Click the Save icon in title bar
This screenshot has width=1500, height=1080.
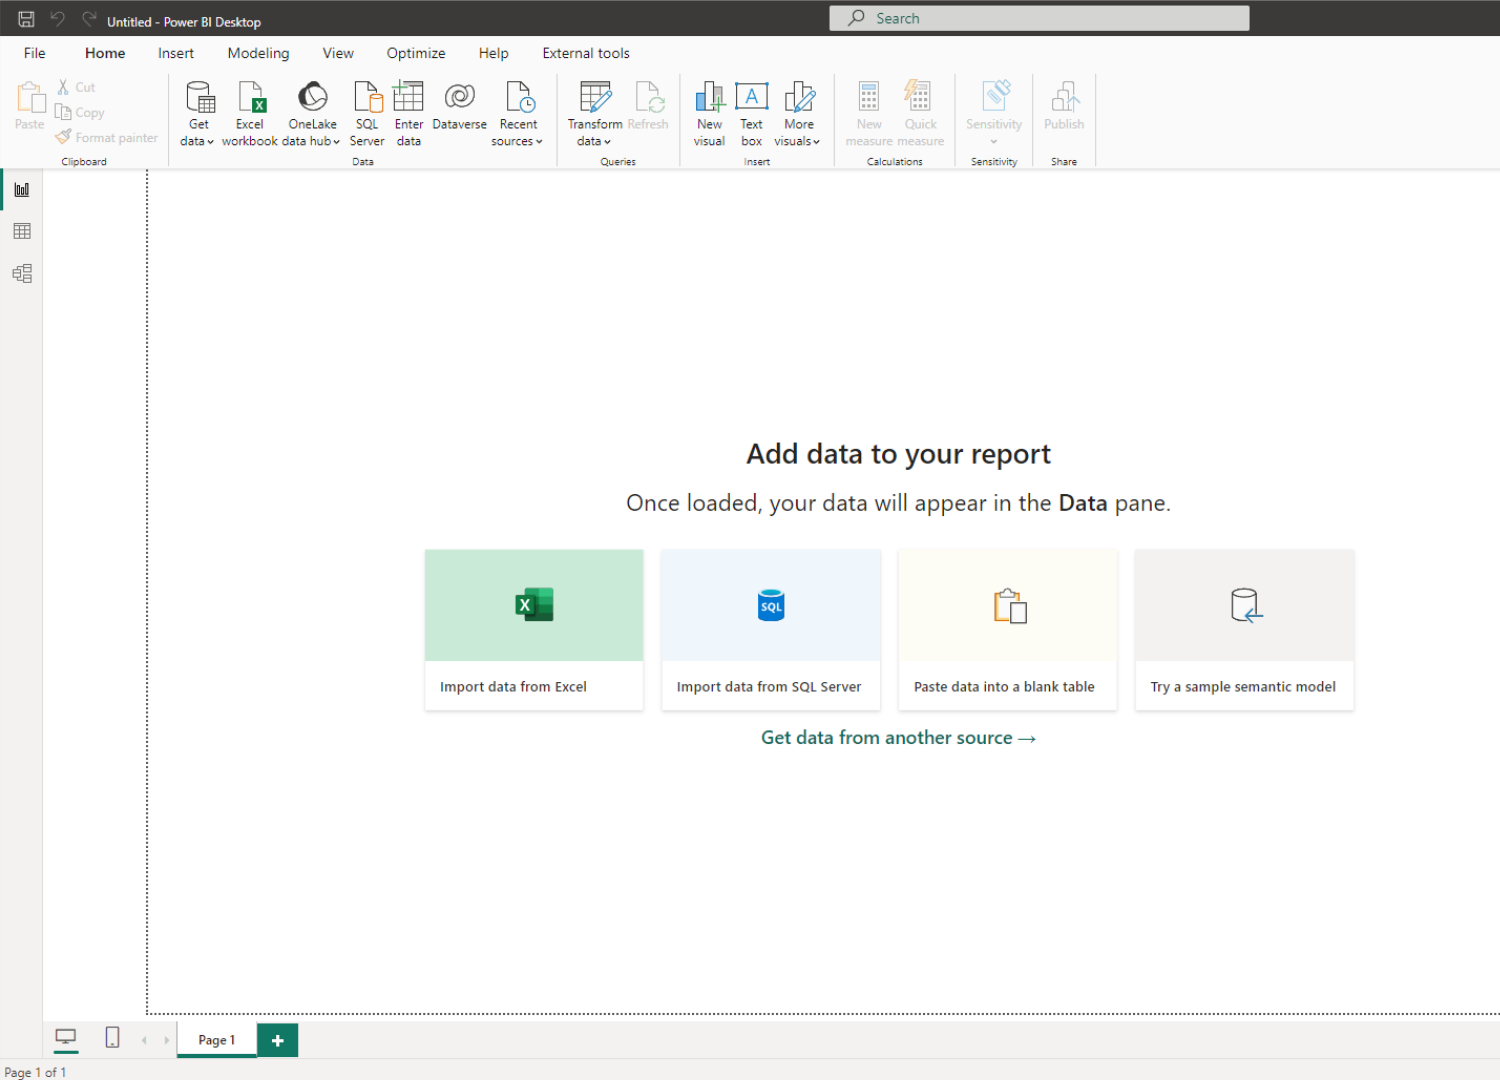coord(26,19)
